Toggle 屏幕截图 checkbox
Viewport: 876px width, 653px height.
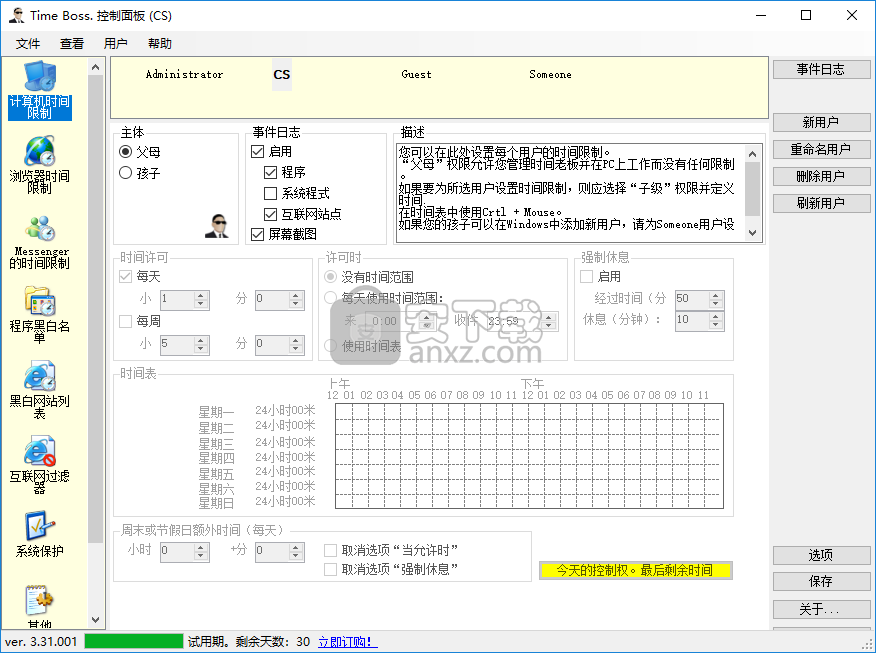[x=258, y=234]
